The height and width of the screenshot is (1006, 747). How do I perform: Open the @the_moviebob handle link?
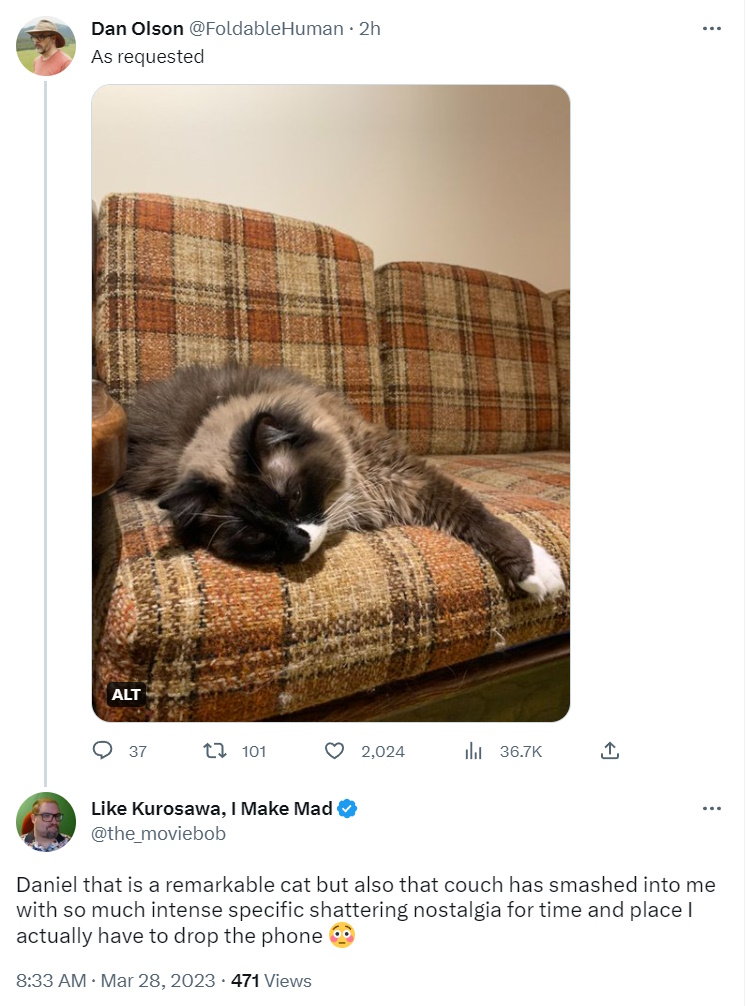[x=158, y=833]
